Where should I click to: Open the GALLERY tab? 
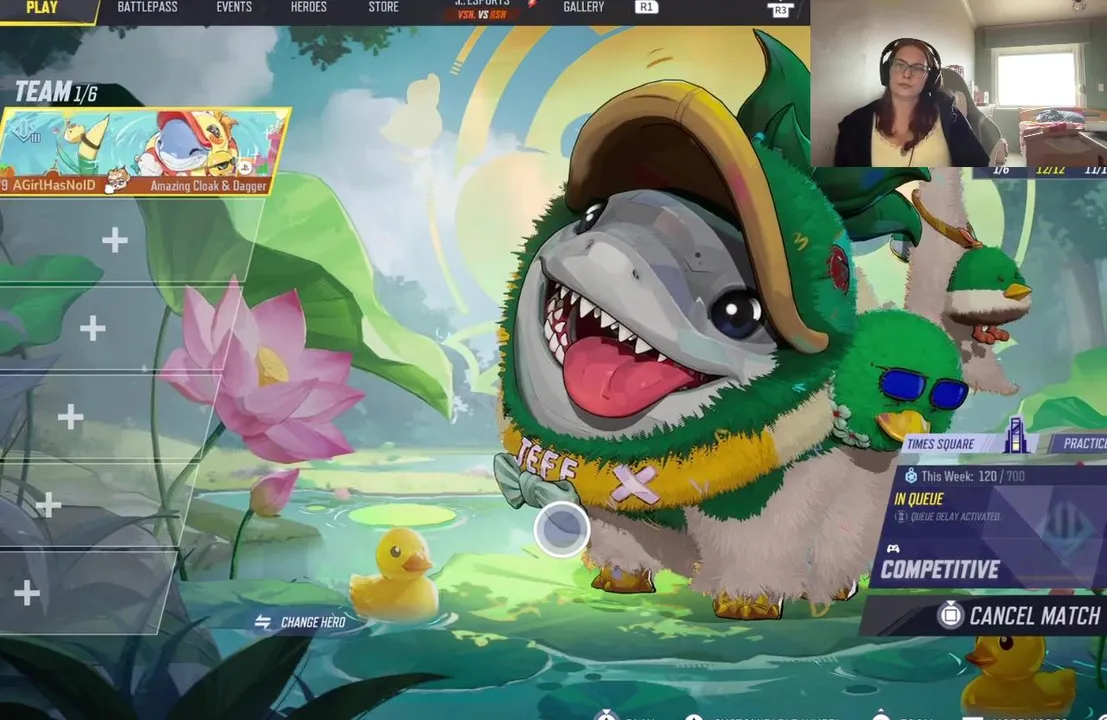[583, 7]
